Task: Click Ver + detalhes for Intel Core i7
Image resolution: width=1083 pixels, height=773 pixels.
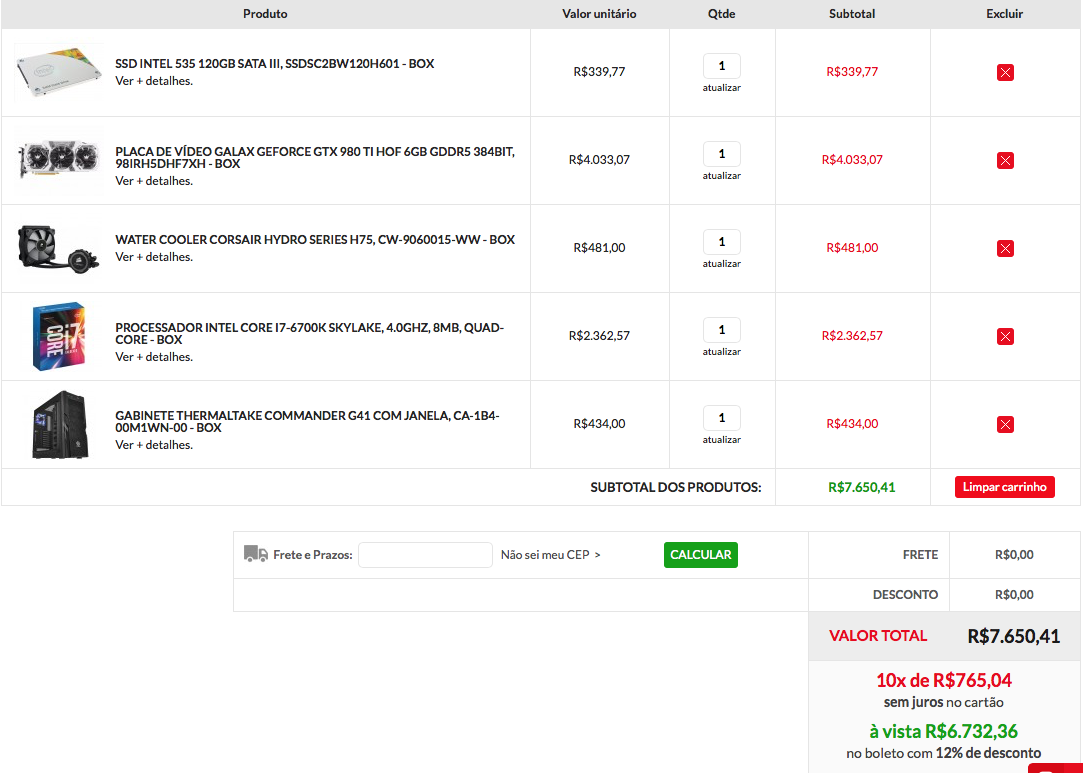Action: tap(154, 357)
